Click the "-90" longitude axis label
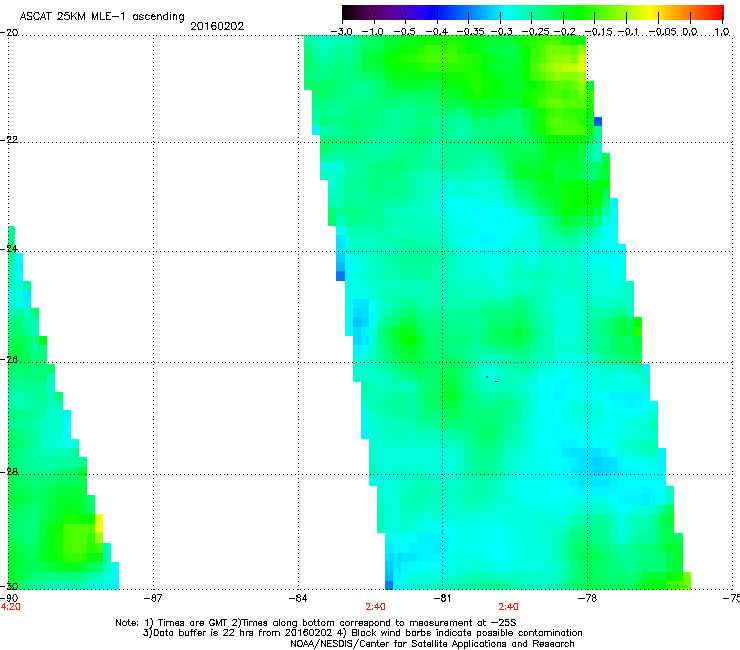The height and width of the screenshot is (650, 740). click(9, 599)
